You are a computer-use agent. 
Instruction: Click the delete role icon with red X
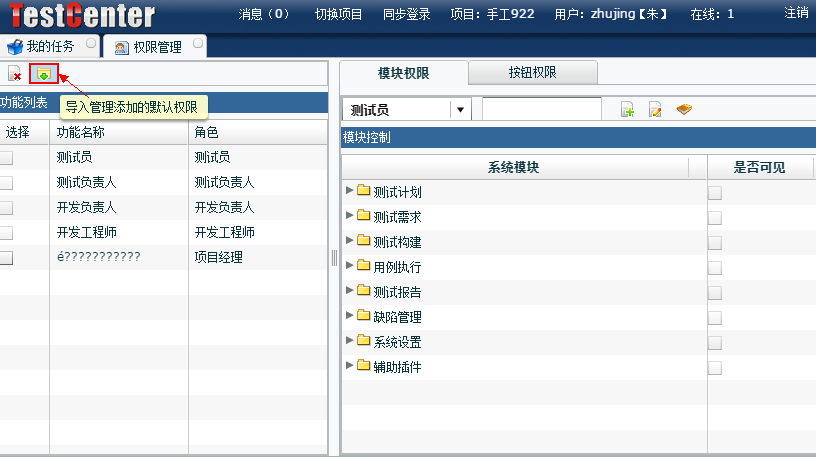coord(15,74)
